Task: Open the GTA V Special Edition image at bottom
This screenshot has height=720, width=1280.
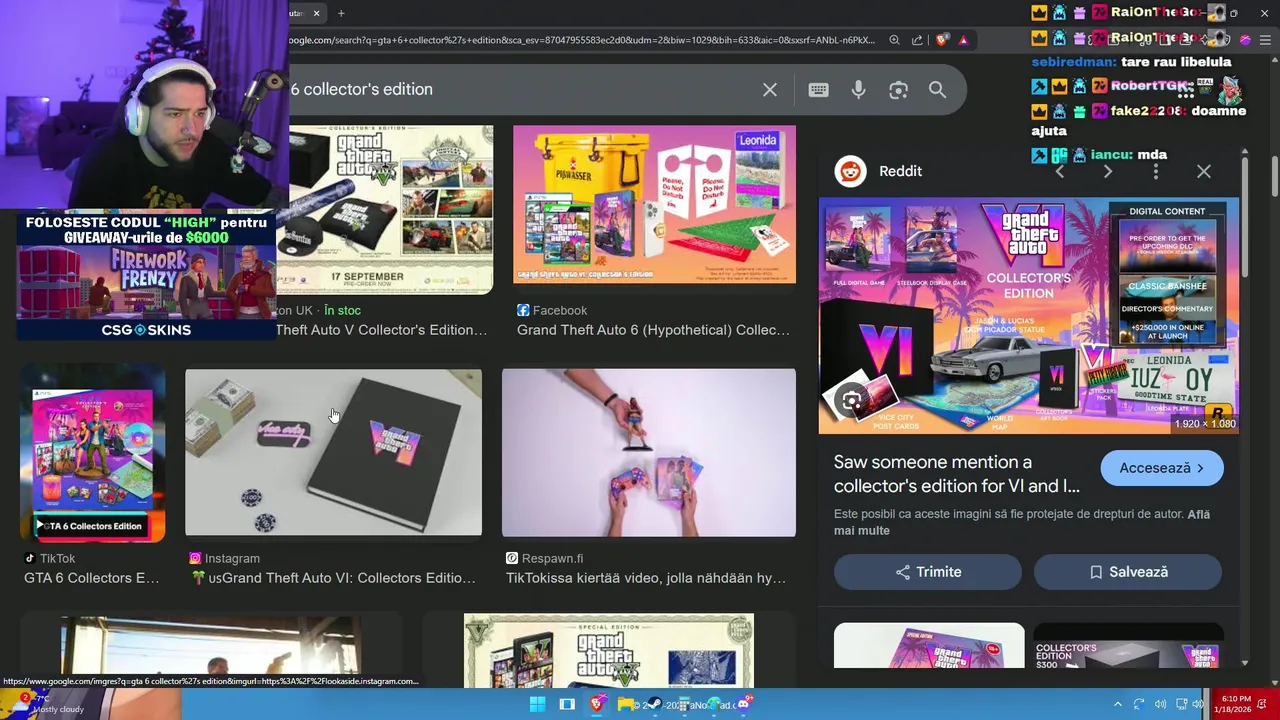Action: (x=608, y=651)
